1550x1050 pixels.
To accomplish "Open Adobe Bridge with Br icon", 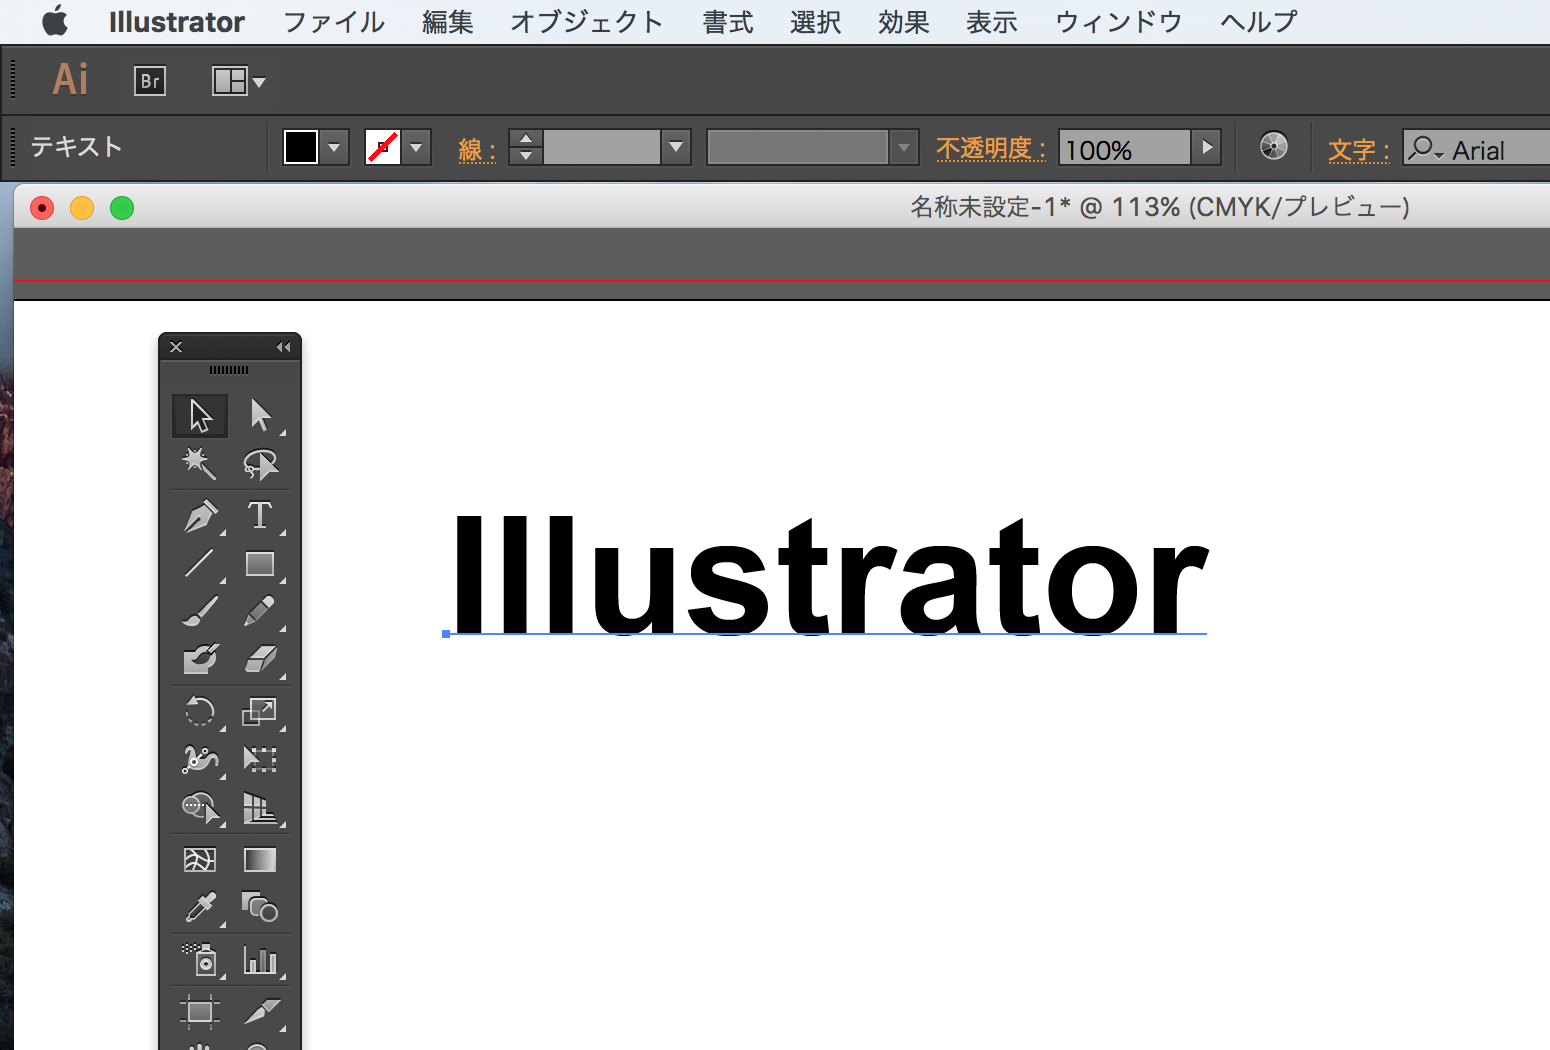I will tap(150, 81).
